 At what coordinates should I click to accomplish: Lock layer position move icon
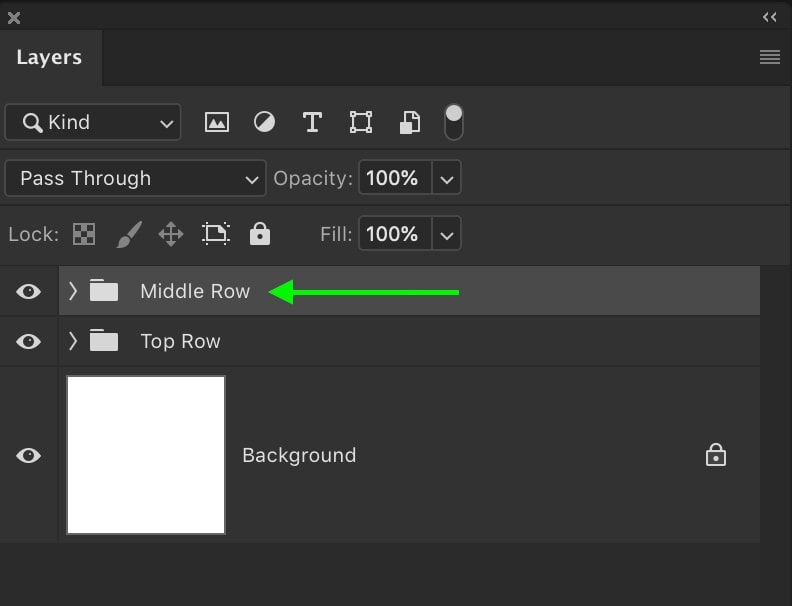point(171,234)
